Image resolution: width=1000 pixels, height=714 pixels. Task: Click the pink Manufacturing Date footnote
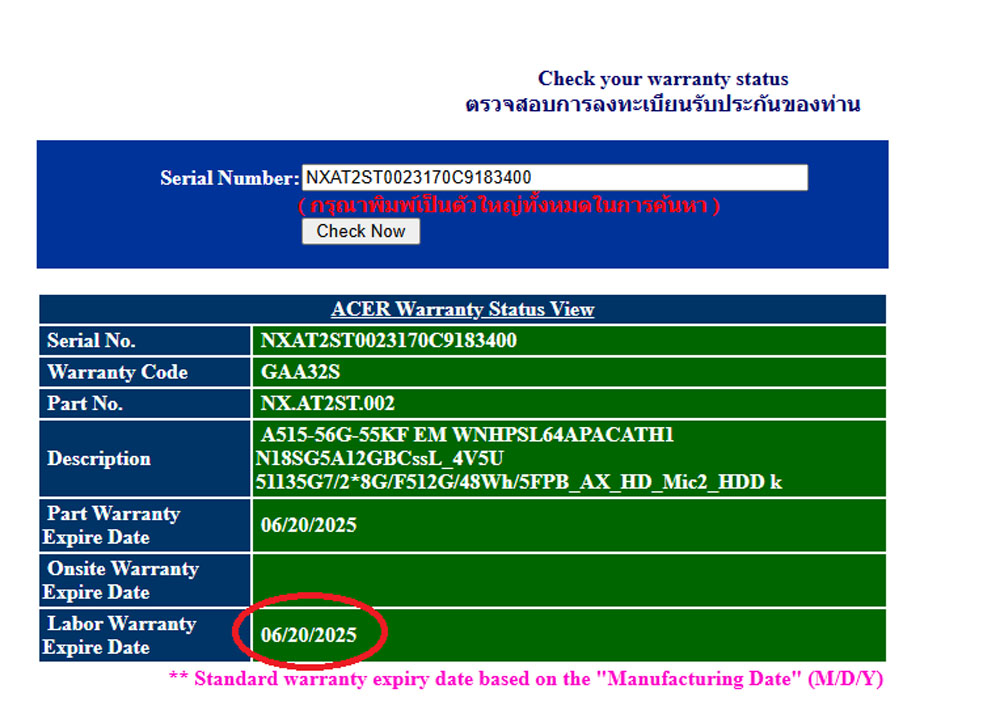point(525,679)
